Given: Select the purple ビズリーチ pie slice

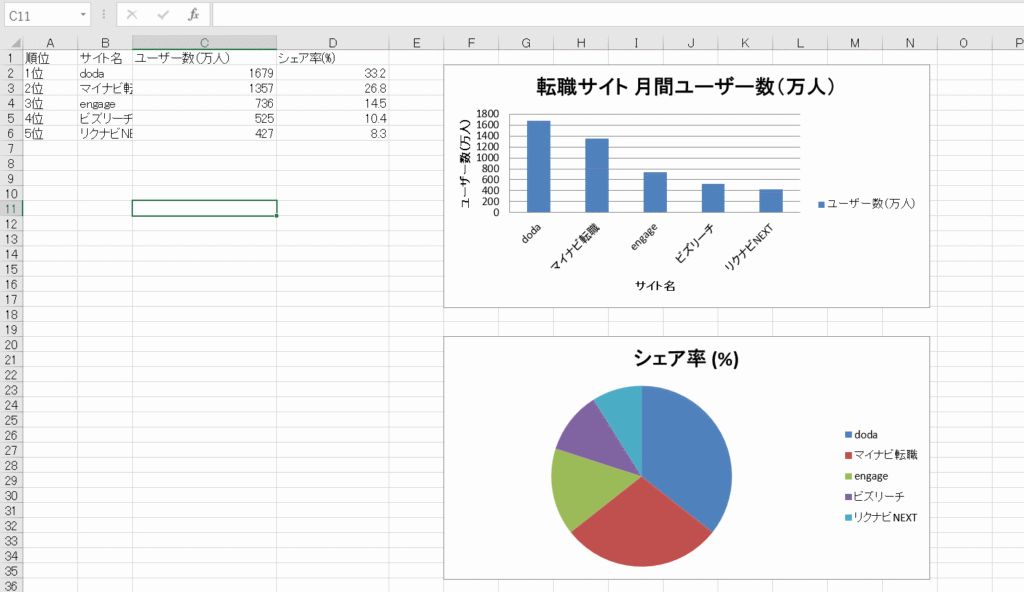Looking at the screenshot, I should [x=594, y=438].
